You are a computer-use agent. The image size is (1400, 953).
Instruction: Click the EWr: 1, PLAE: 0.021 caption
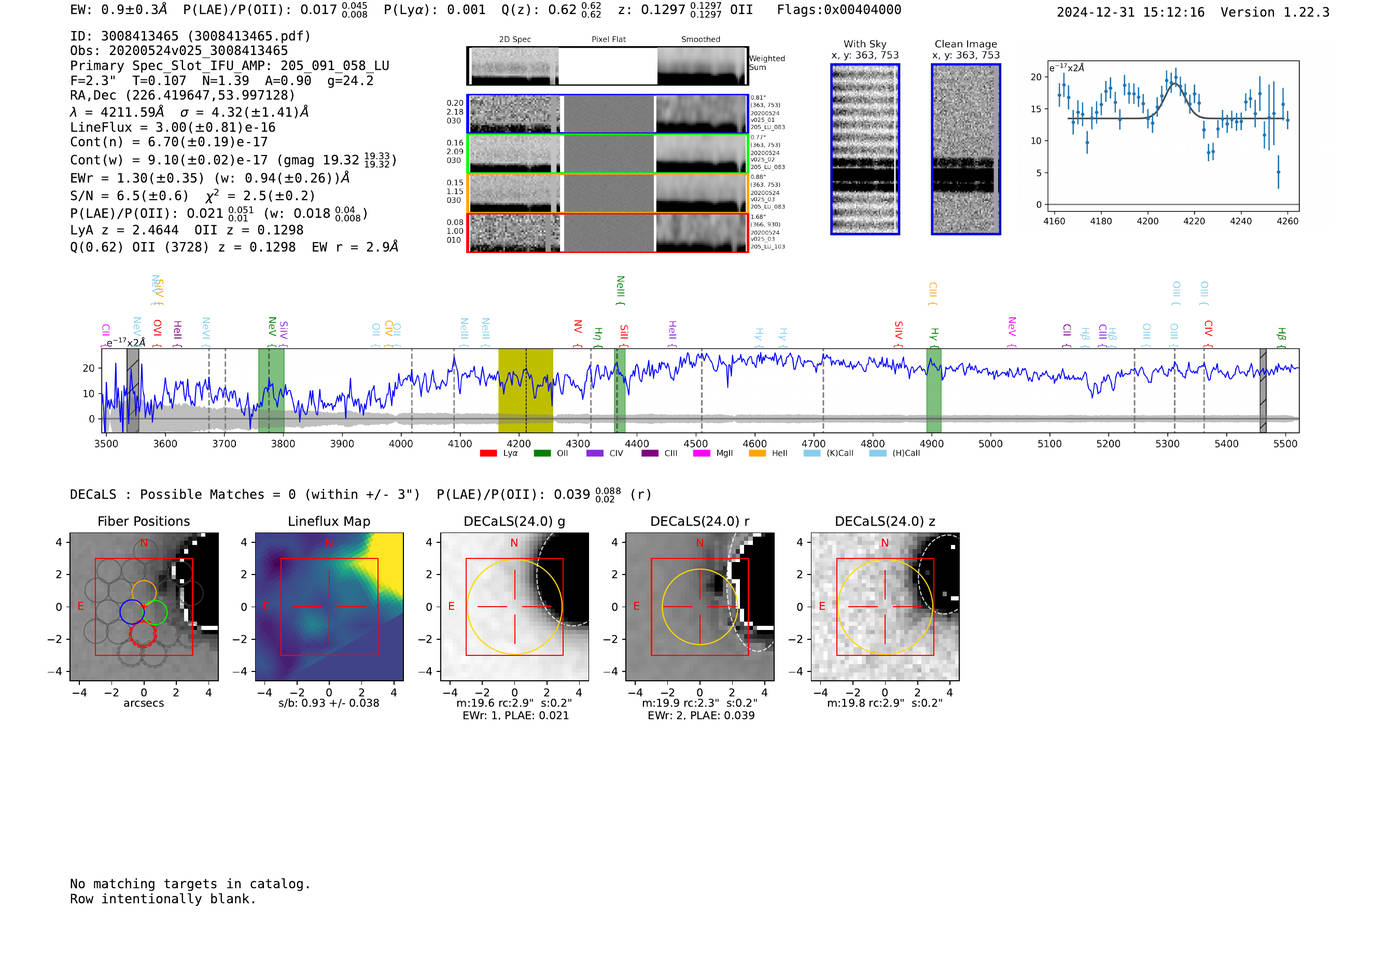click(x=516, y=715)
